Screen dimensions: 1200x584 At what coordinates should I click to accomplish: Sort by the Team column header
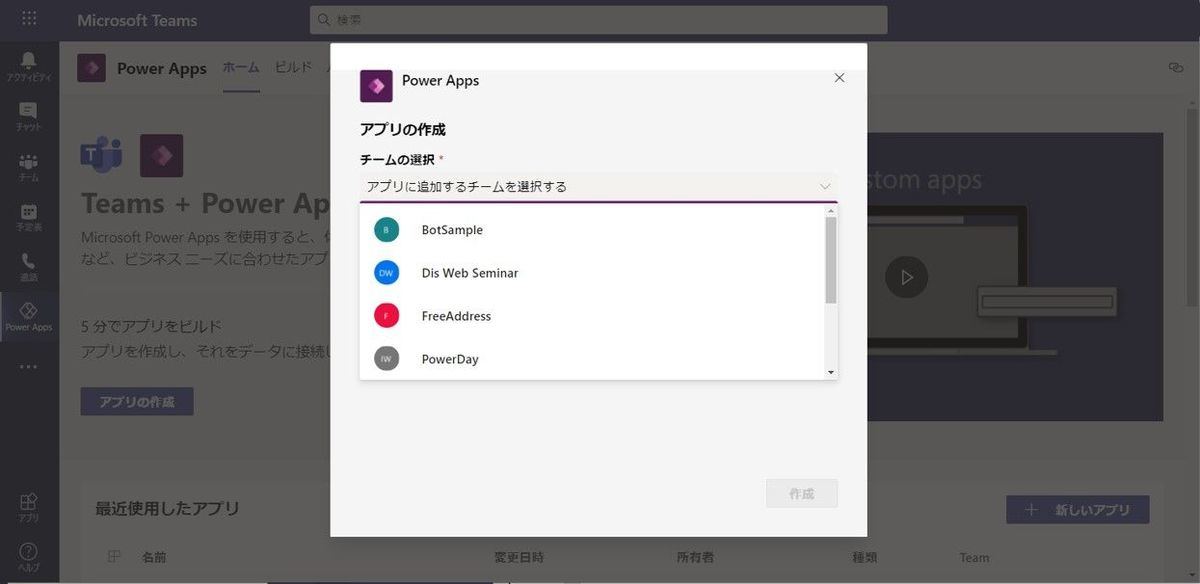click(974, 558)
